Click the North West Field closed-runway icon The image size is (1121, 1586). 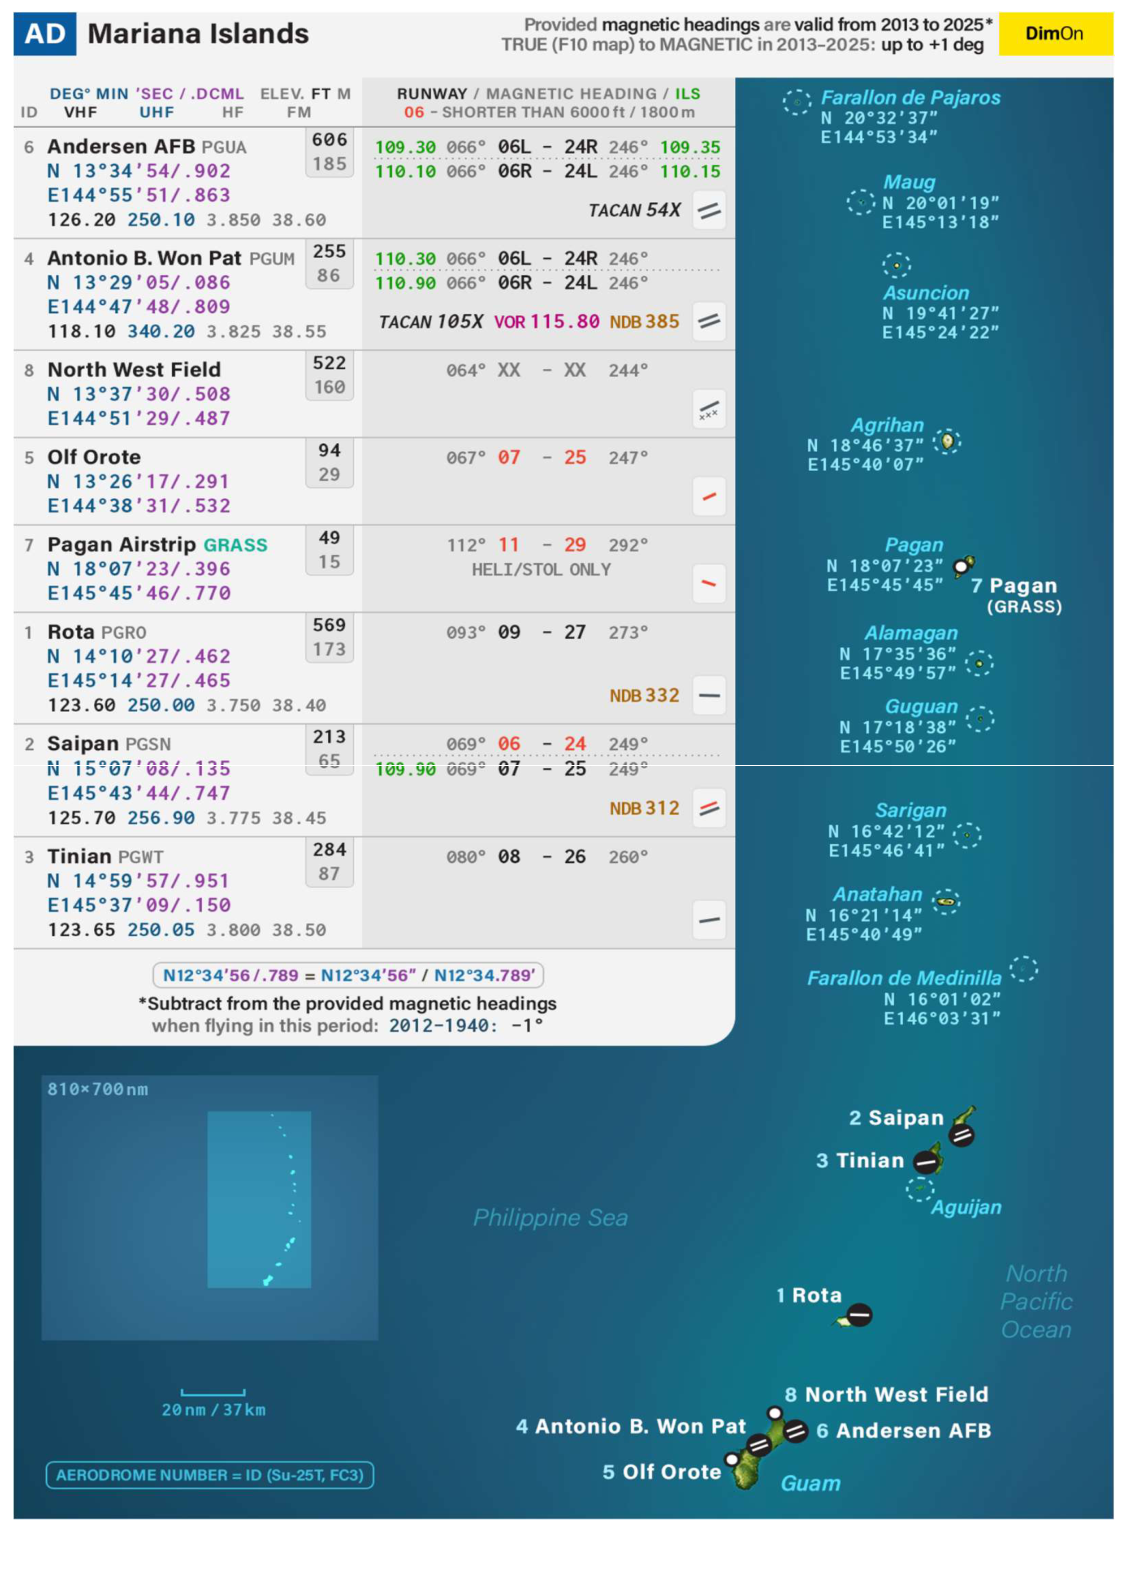708,410
